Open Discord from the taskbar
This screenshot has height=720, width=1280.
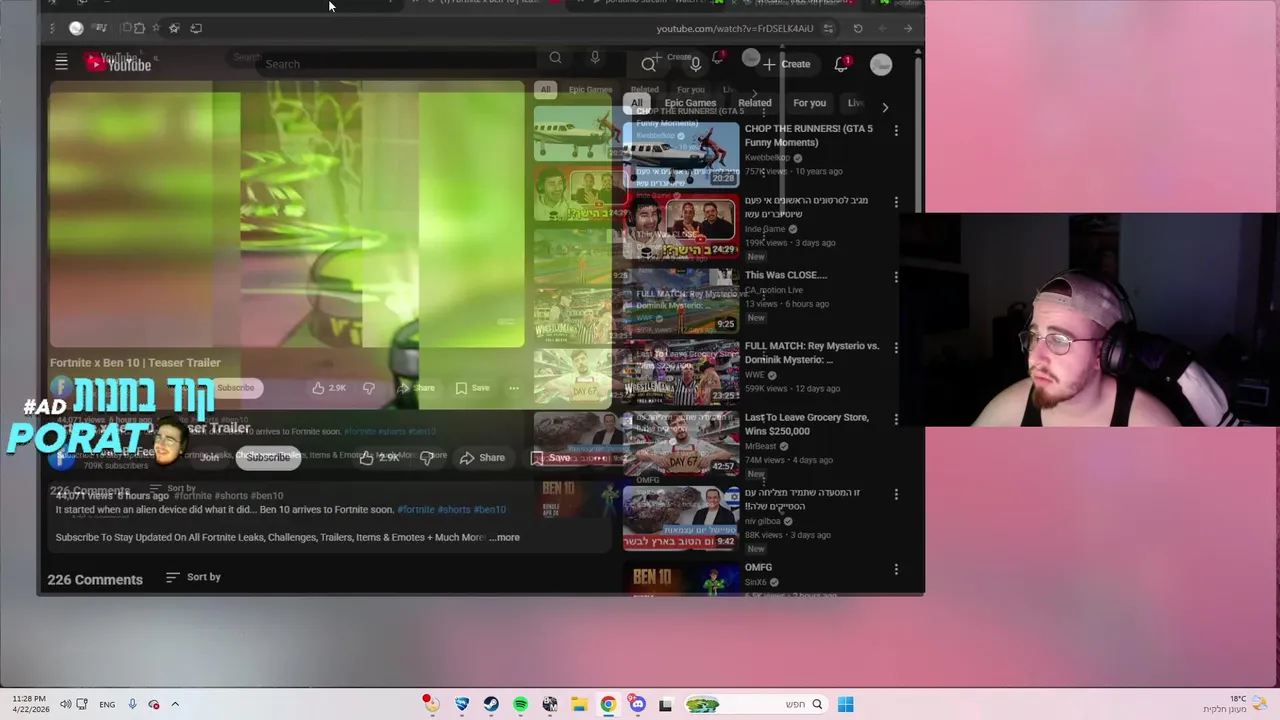pos(637,704)
